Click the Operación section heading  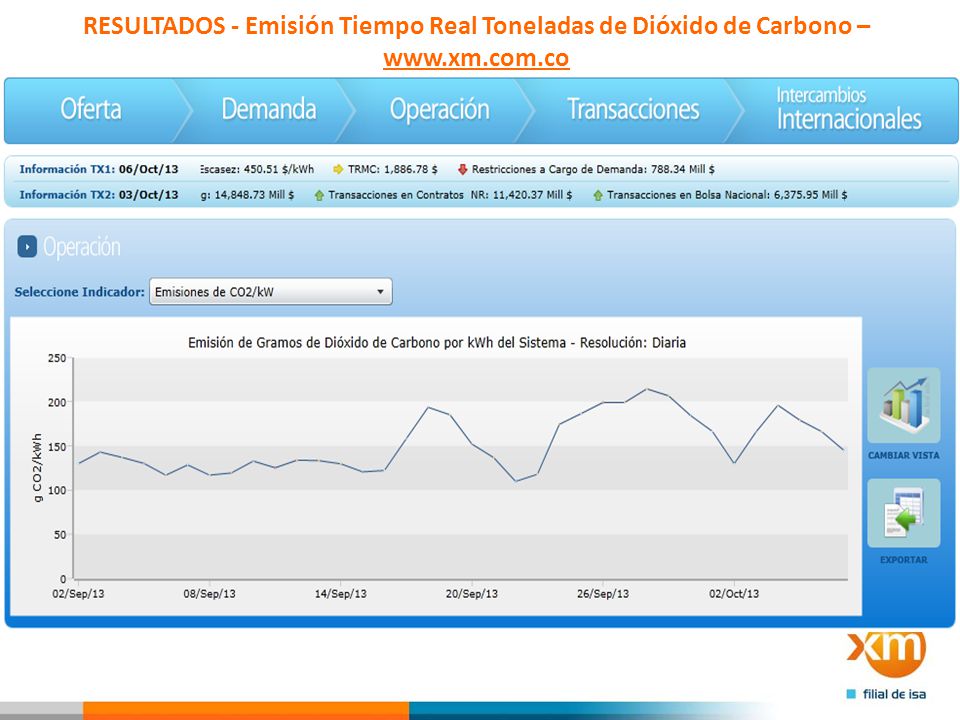pos(81,247)
